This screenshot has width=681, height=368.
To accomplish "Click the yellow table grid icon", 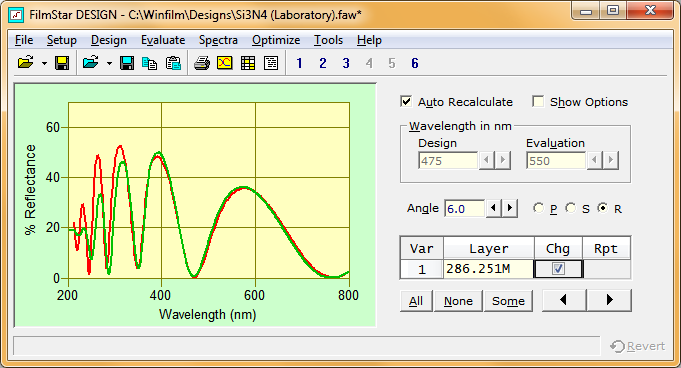I will pos(248,63).
